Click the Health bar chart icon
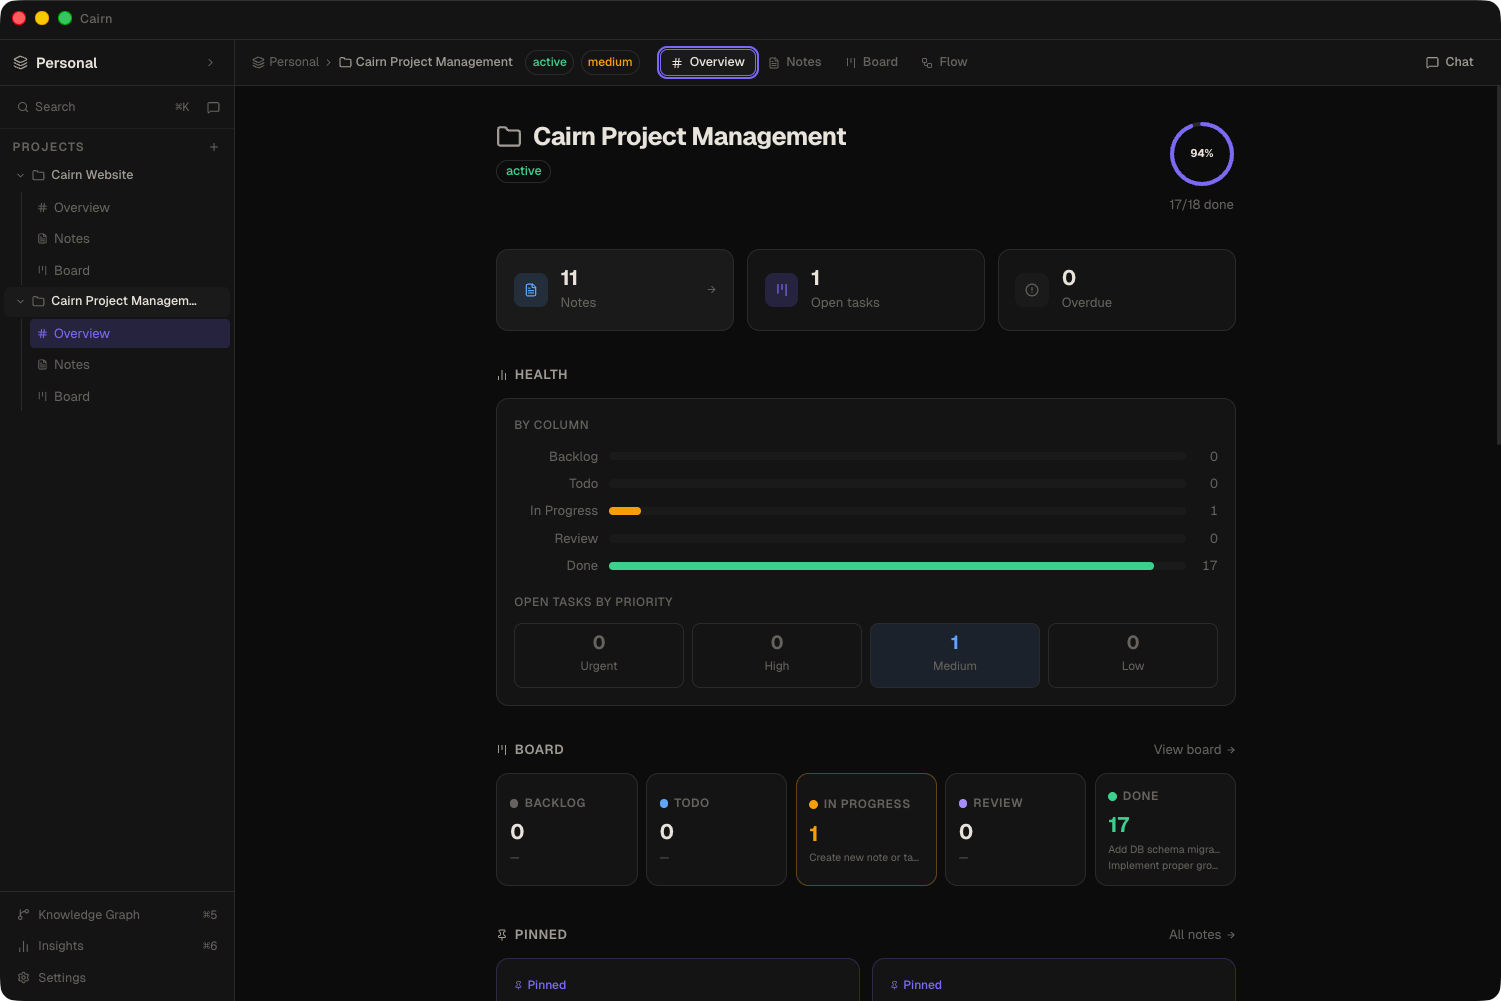Viewport: 1501px width, 1001px height. [x=502, y=375]
